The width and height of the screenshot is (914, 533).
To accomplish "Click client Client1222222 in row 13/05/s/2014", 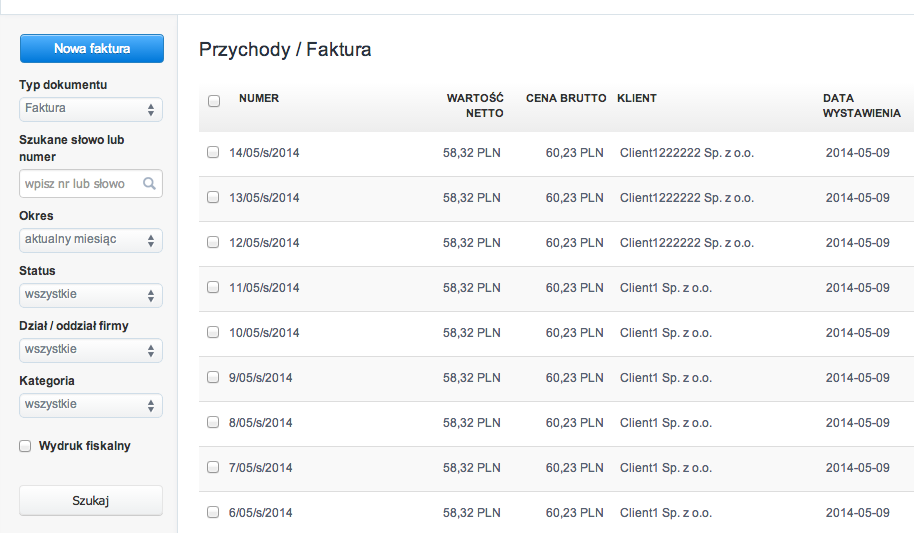I will (687, 198).
